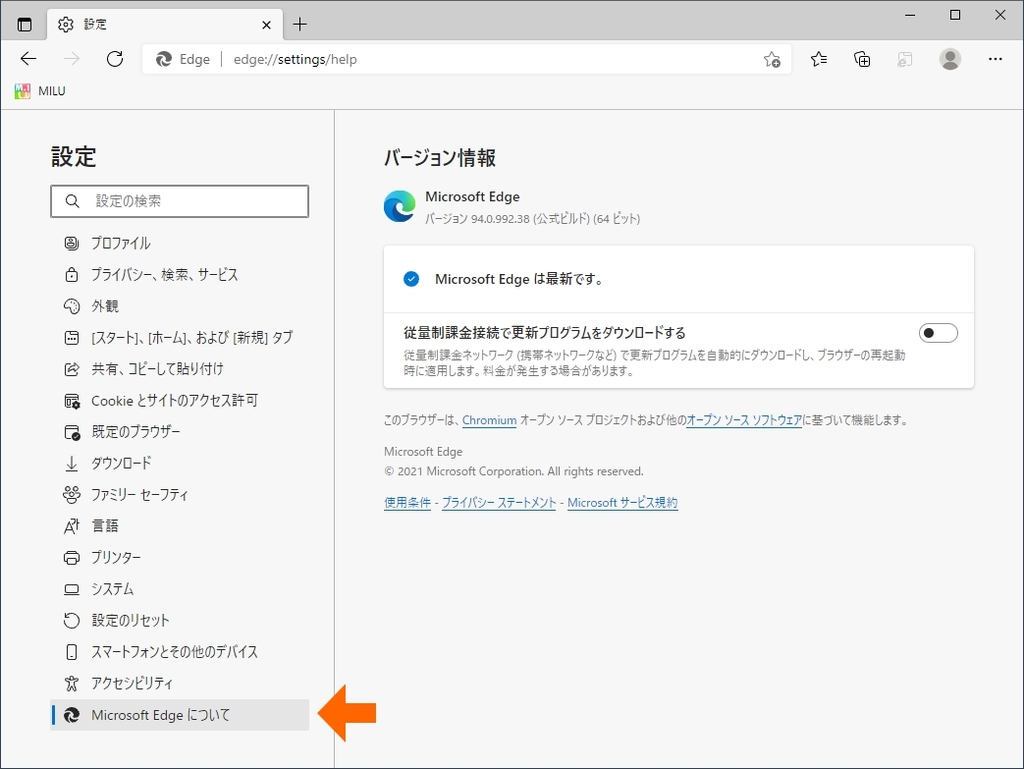This screenshot has height=769, width=1024.
Task: Open the Chromium link
Action: tap(489, 420)
